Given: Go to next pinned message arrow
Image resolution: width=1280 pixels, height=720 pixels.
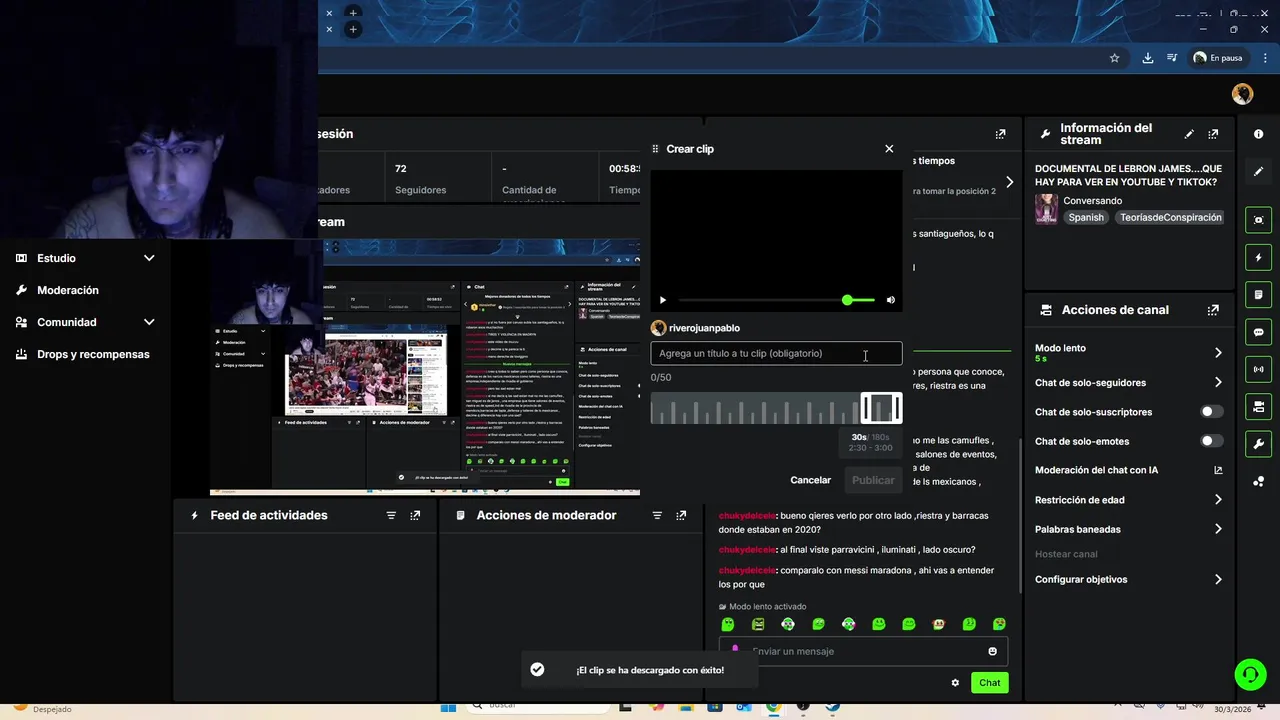Looking at the screenshot, I should [x=1009, y=182].
